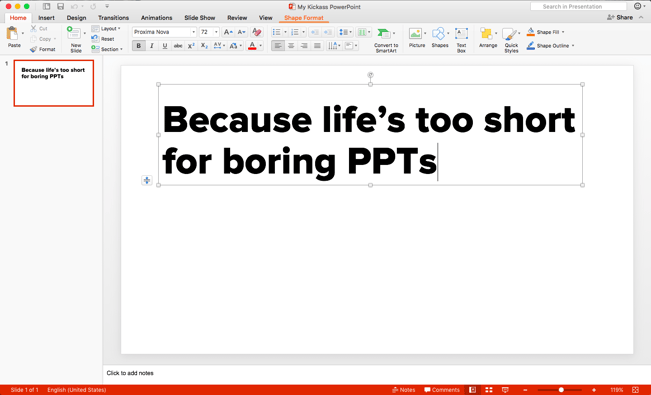Insert a Text Box

tap(461, 39)
